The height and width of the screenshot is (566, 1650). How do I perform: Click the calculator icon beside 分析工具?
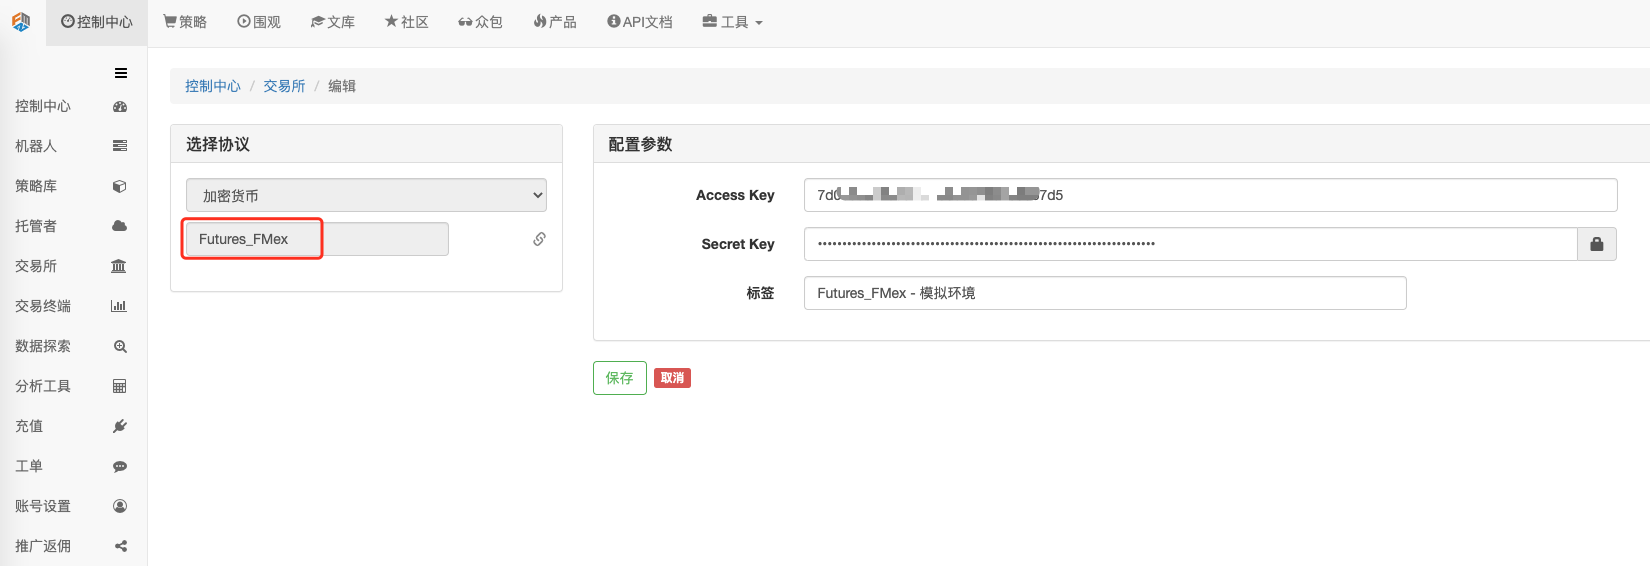coord(120,386)
